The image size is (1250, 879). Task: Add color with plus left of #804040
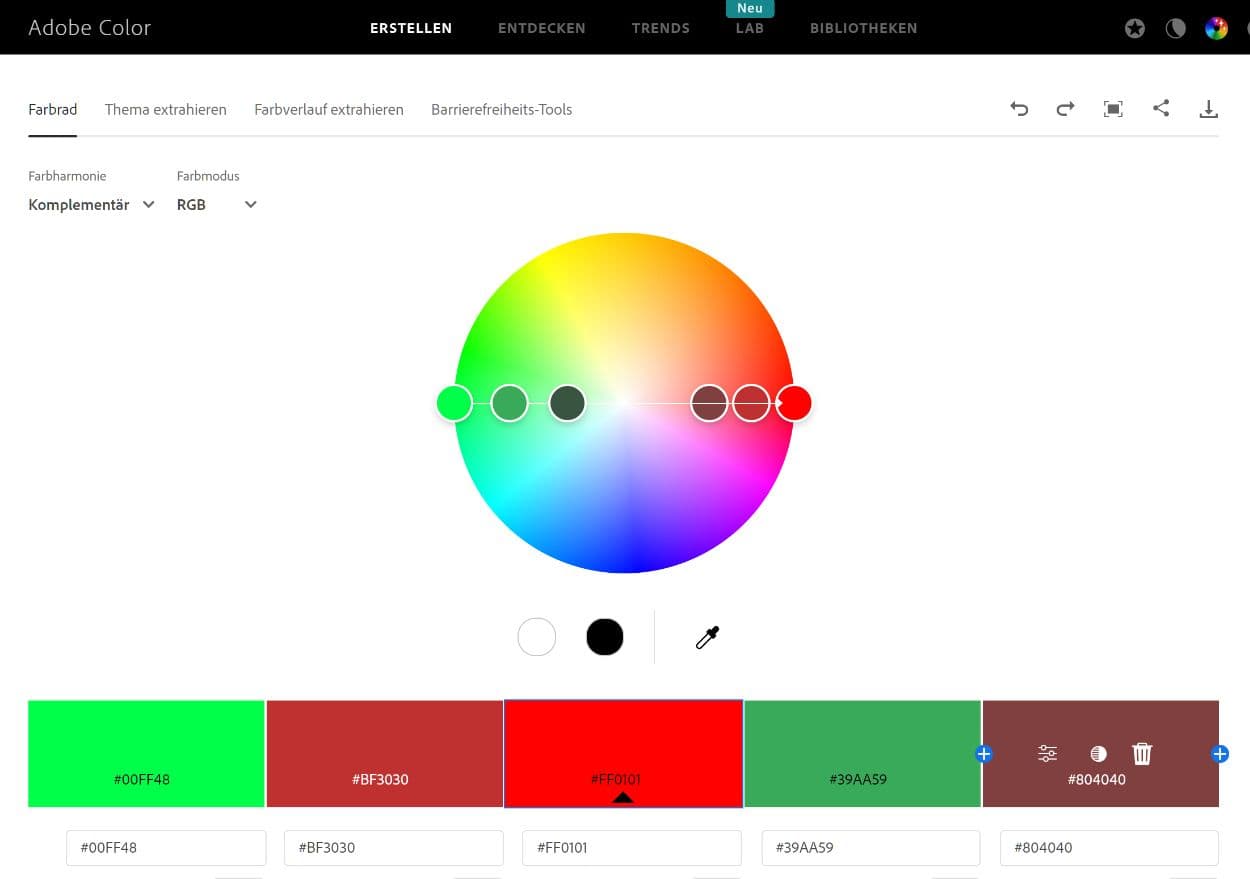pyautogui.click(x=983, y=754)
